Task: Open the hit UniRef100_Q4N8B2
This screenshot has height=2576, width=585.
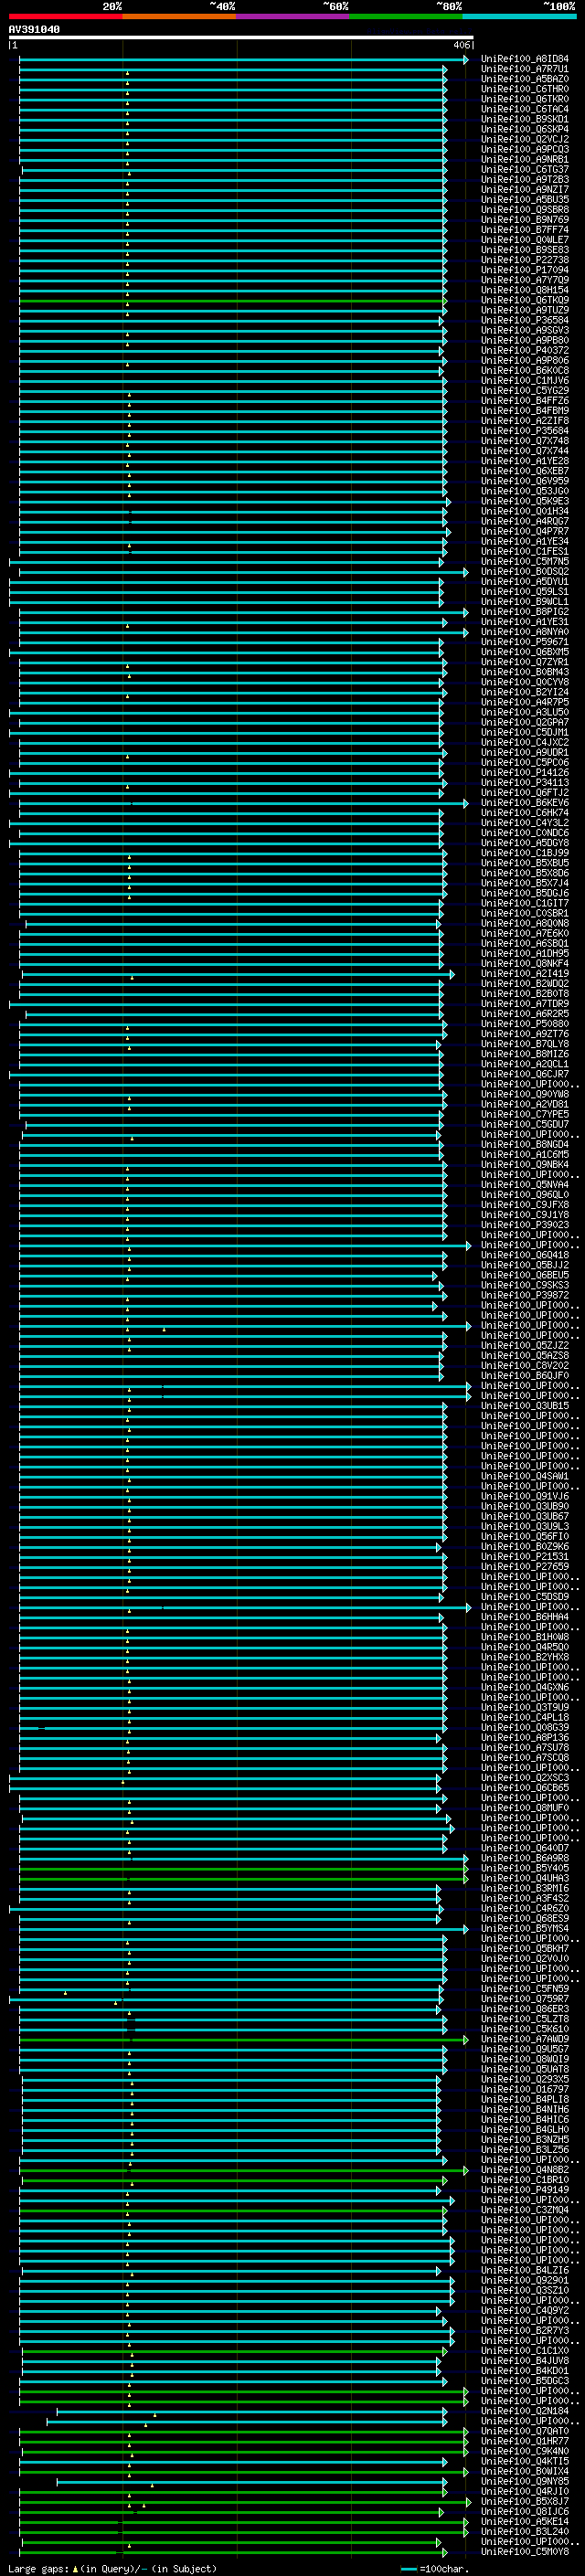Action: pos(525,2170)
